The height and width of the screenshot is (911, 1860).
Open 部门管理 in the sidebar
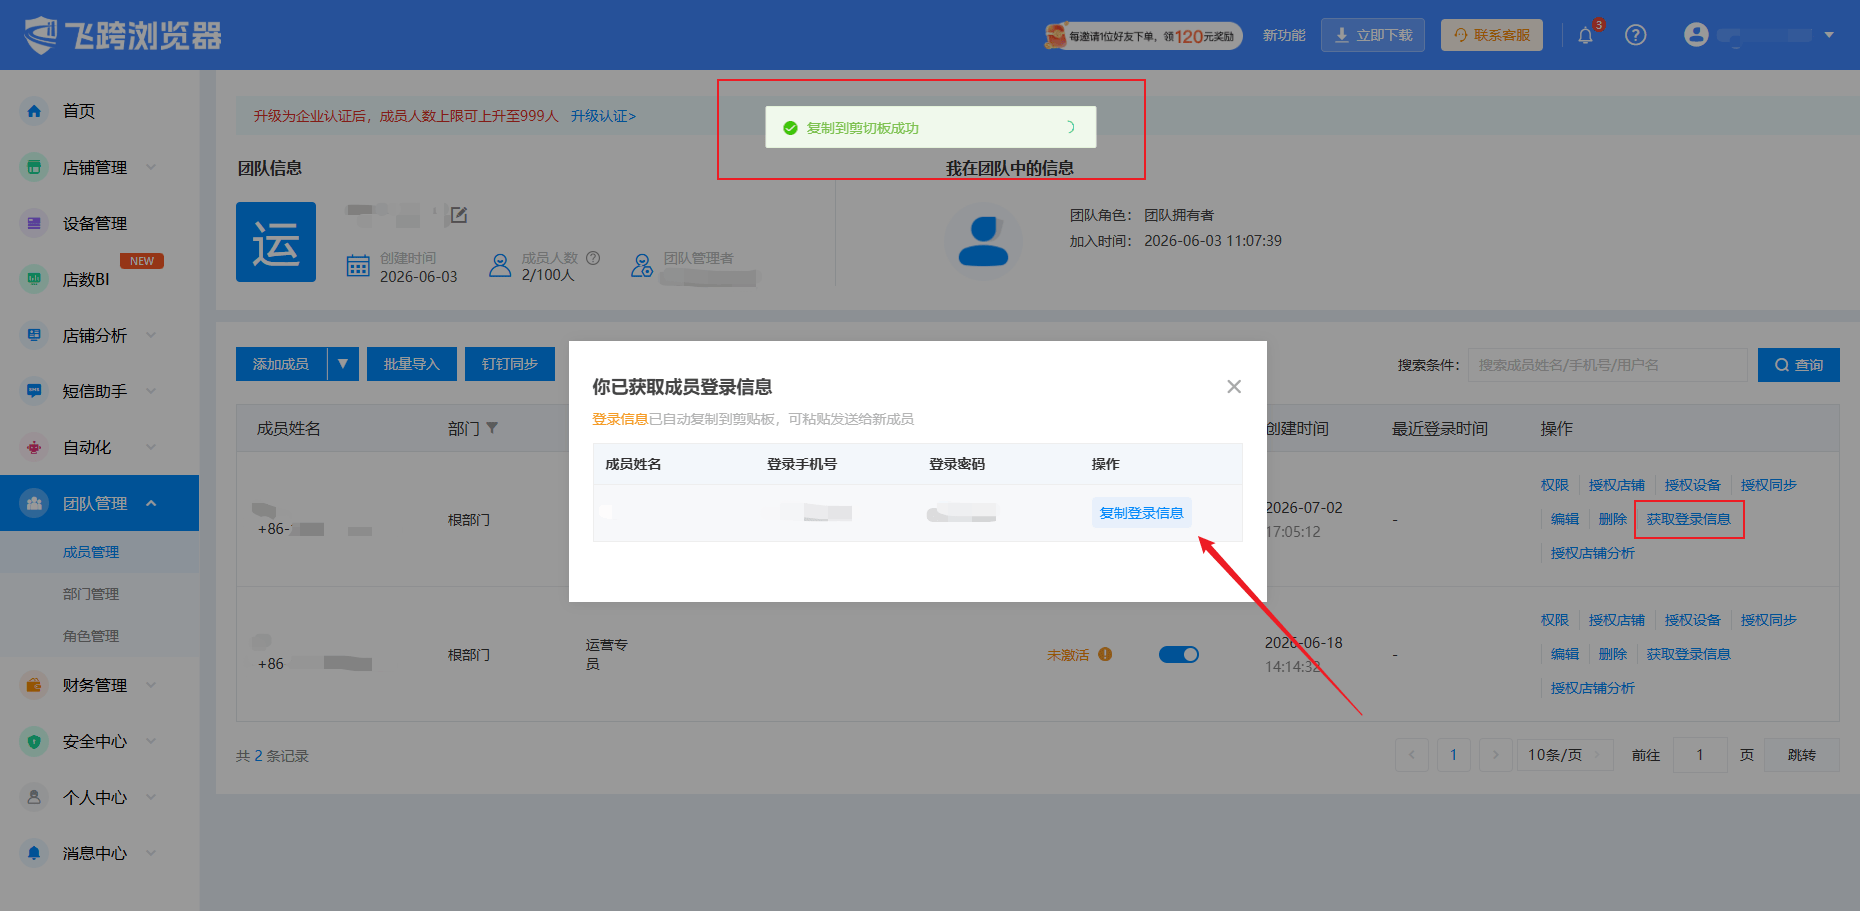pos(91,594)
